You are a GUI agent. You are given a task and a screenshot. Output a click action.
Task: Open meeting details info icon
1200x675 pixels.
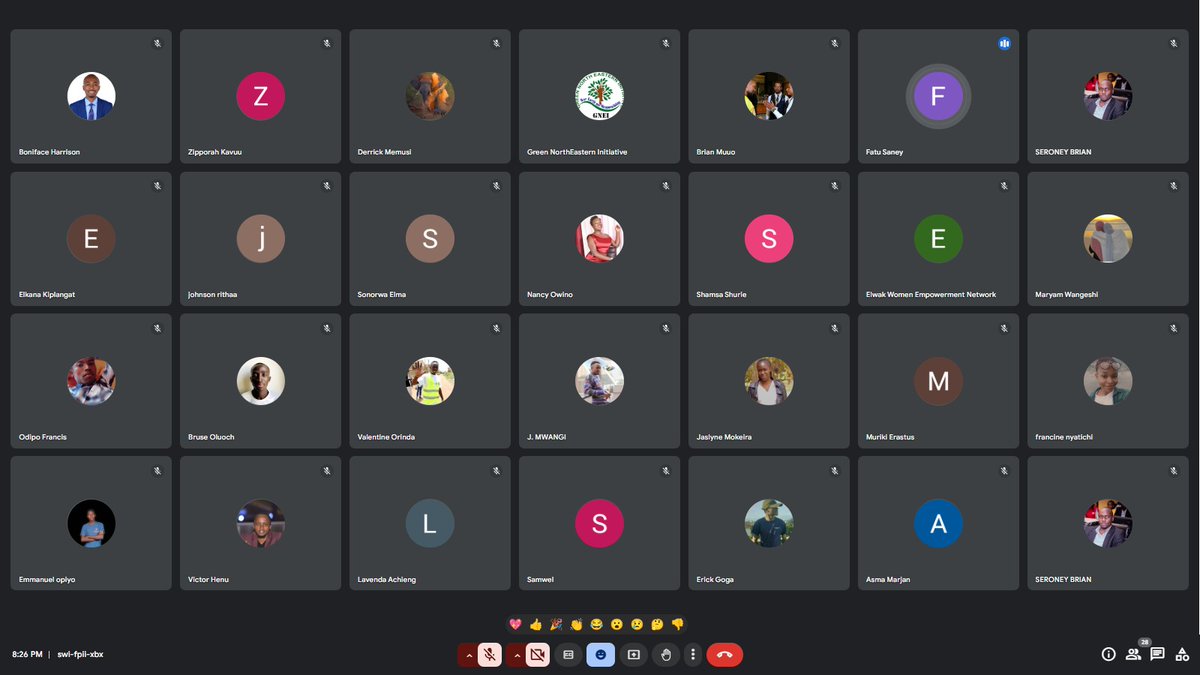pos(1108,654)
